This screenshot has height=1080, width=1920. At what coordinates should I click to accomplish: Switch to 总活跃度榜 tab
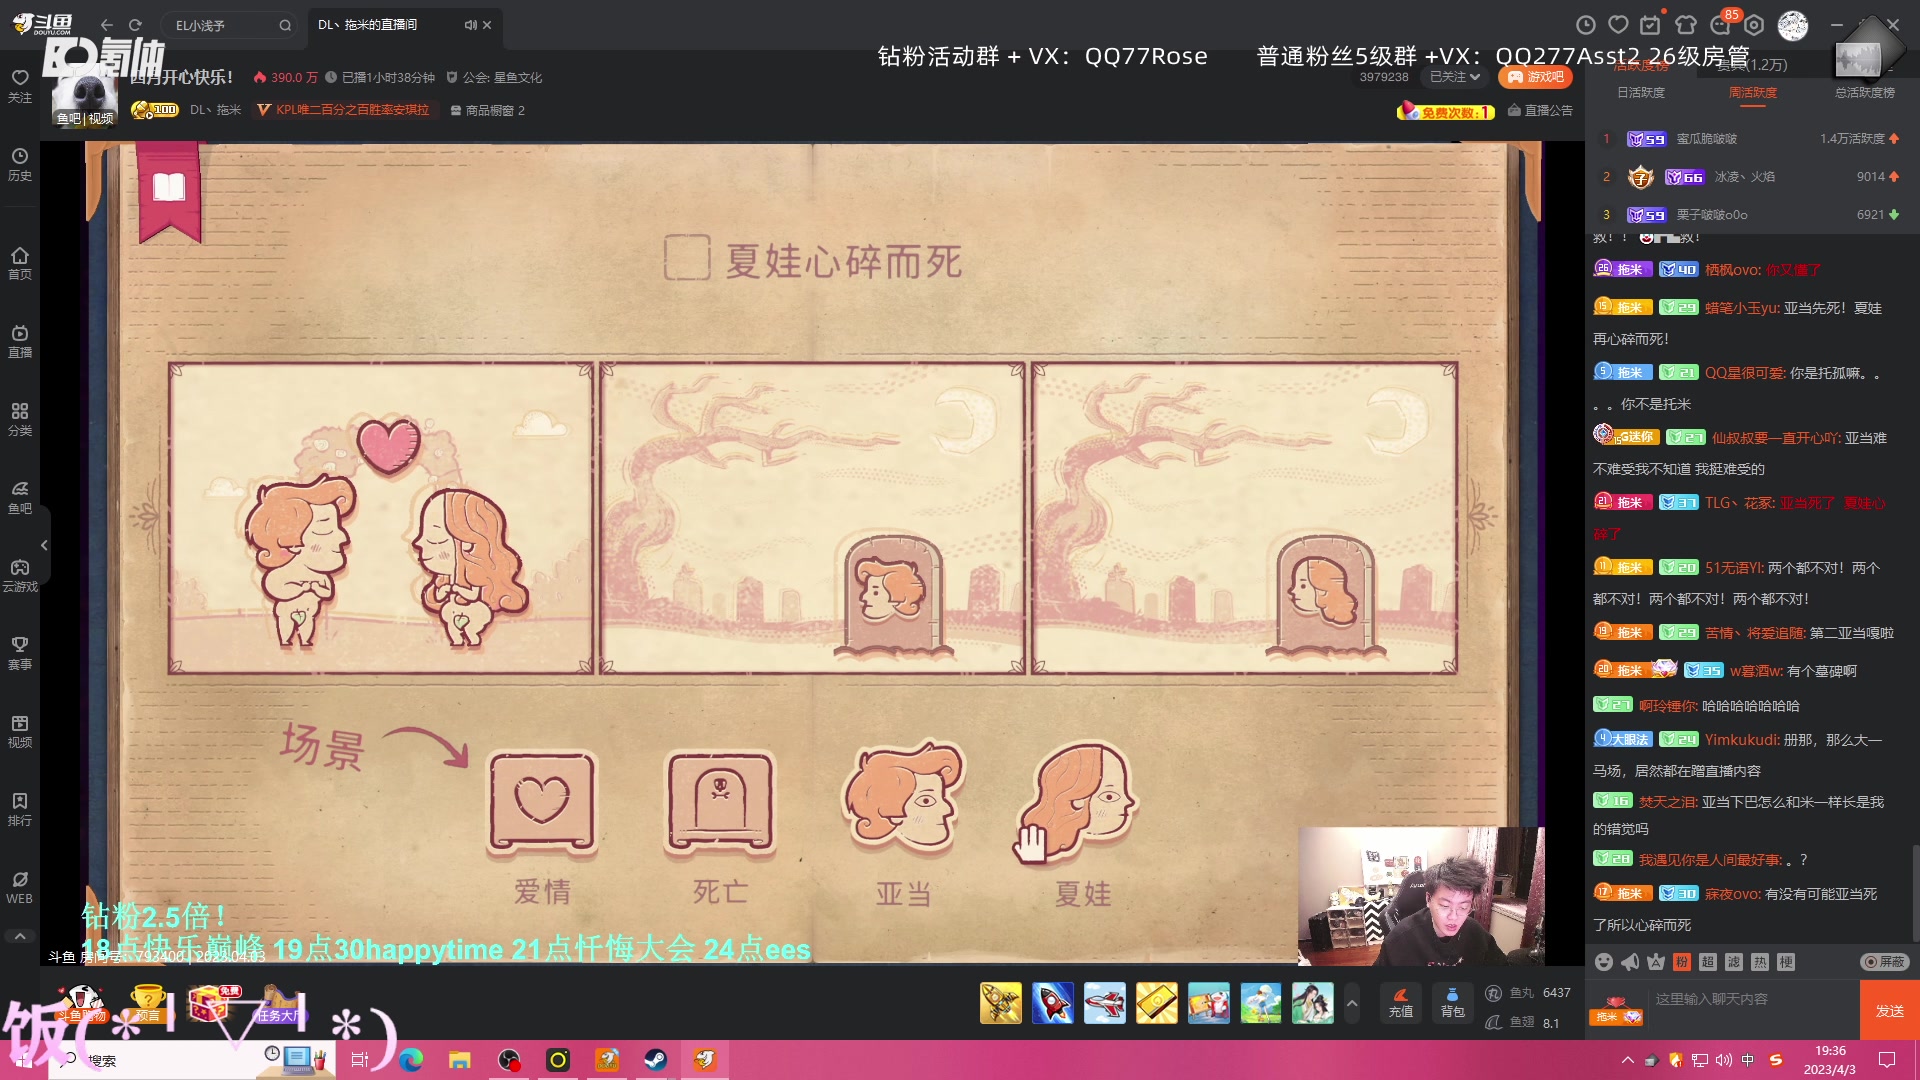pyautogui.click(x=1865, y=92)
